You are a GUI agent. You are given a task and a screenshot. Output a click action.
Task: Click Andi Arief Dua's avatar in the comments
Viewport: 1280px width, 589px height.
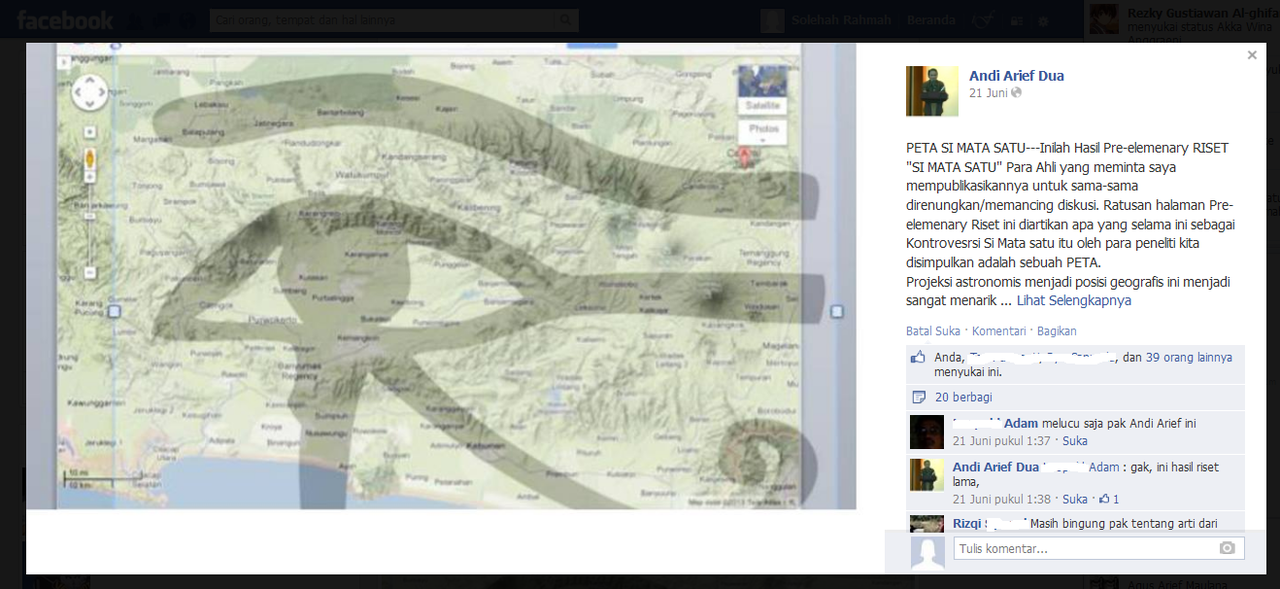tap(927, 474)
